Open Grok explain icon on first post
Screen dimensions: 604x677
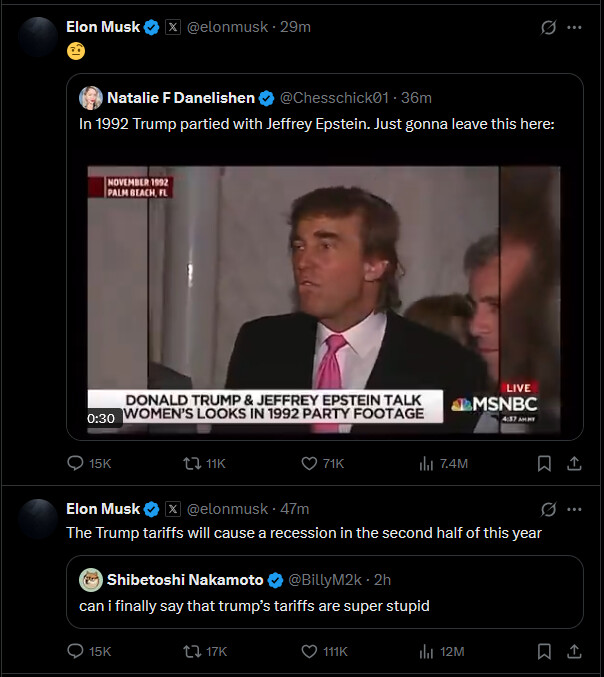coord(548,27)
